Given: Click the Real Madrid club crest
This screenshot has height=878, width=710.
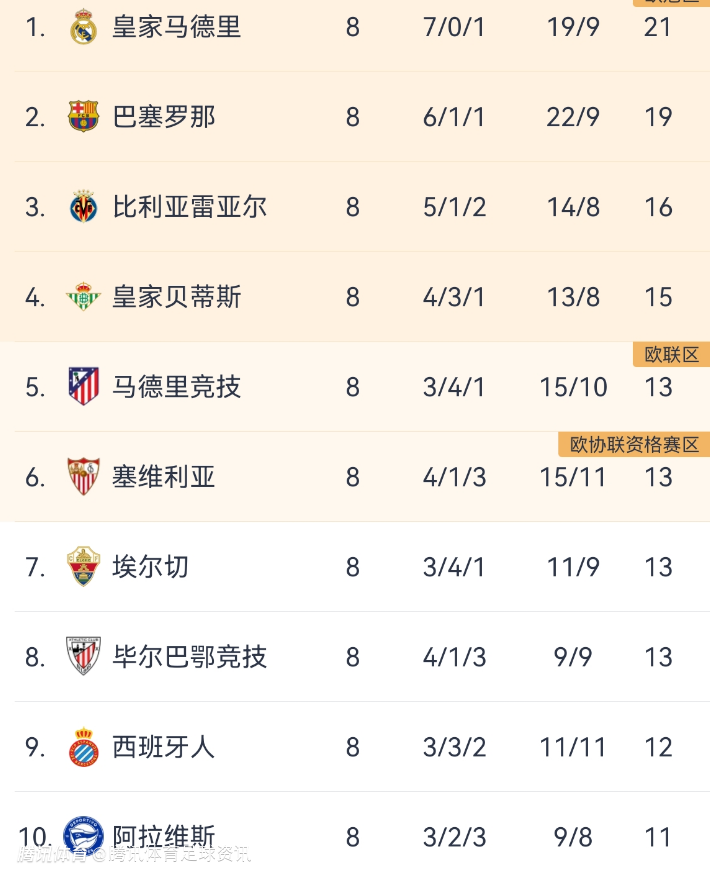Looking at the screenshot, I should pyautogui.click(x=83, y=27).
